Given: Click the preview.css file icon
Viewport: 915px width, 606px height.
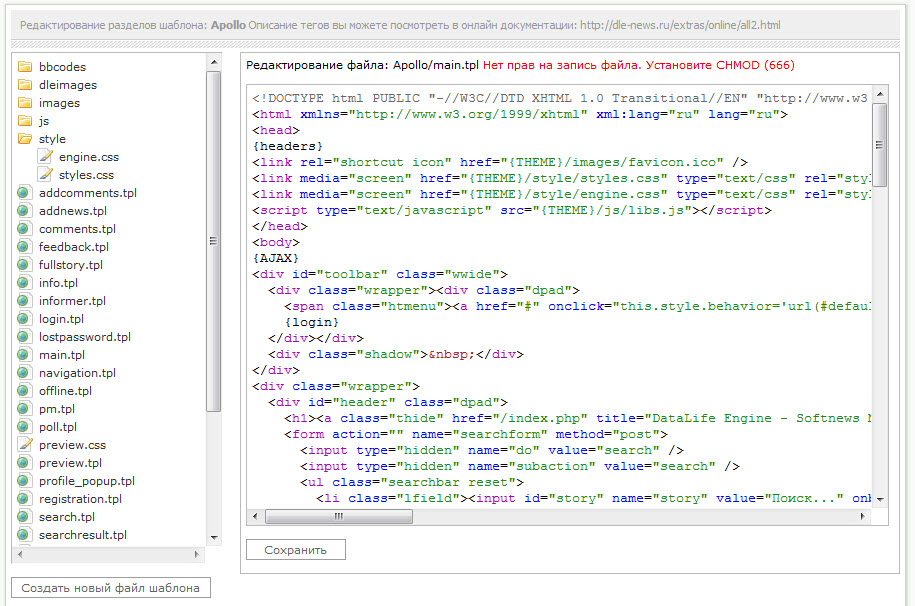Looking at the screenshot, I should point(25,444).
